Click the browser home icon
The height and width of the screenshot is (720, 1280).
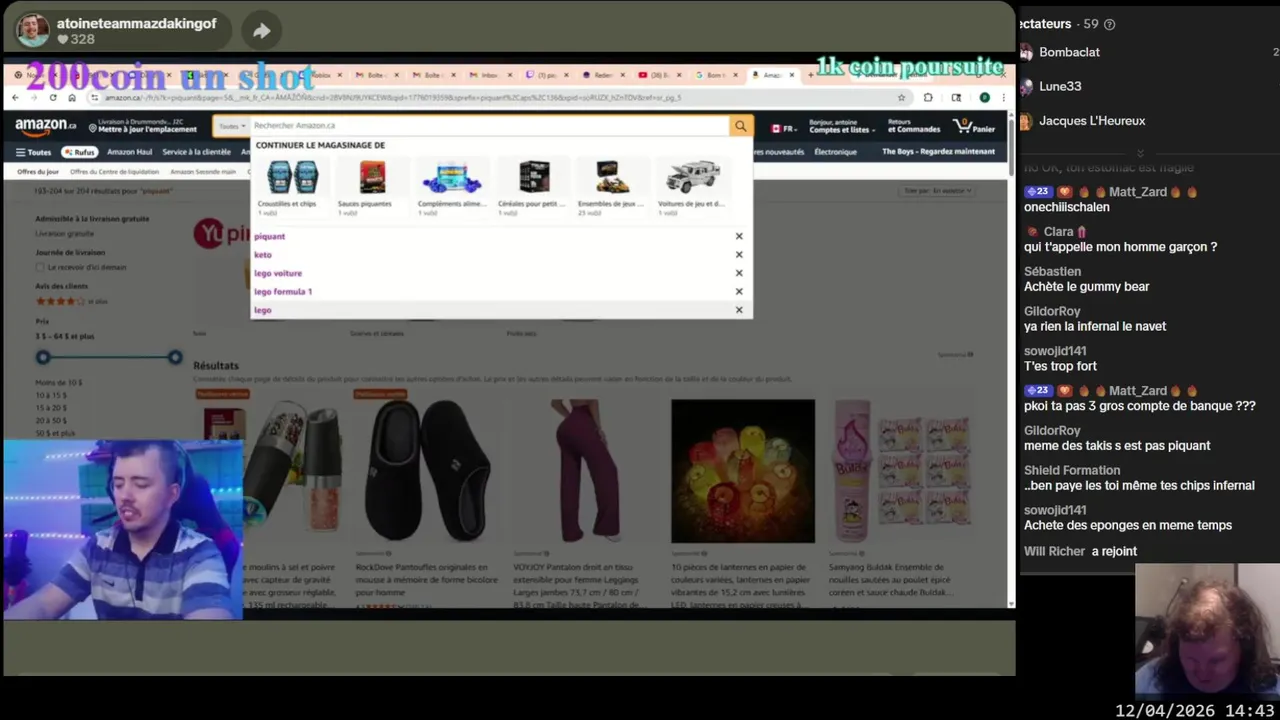click(72, 98)
